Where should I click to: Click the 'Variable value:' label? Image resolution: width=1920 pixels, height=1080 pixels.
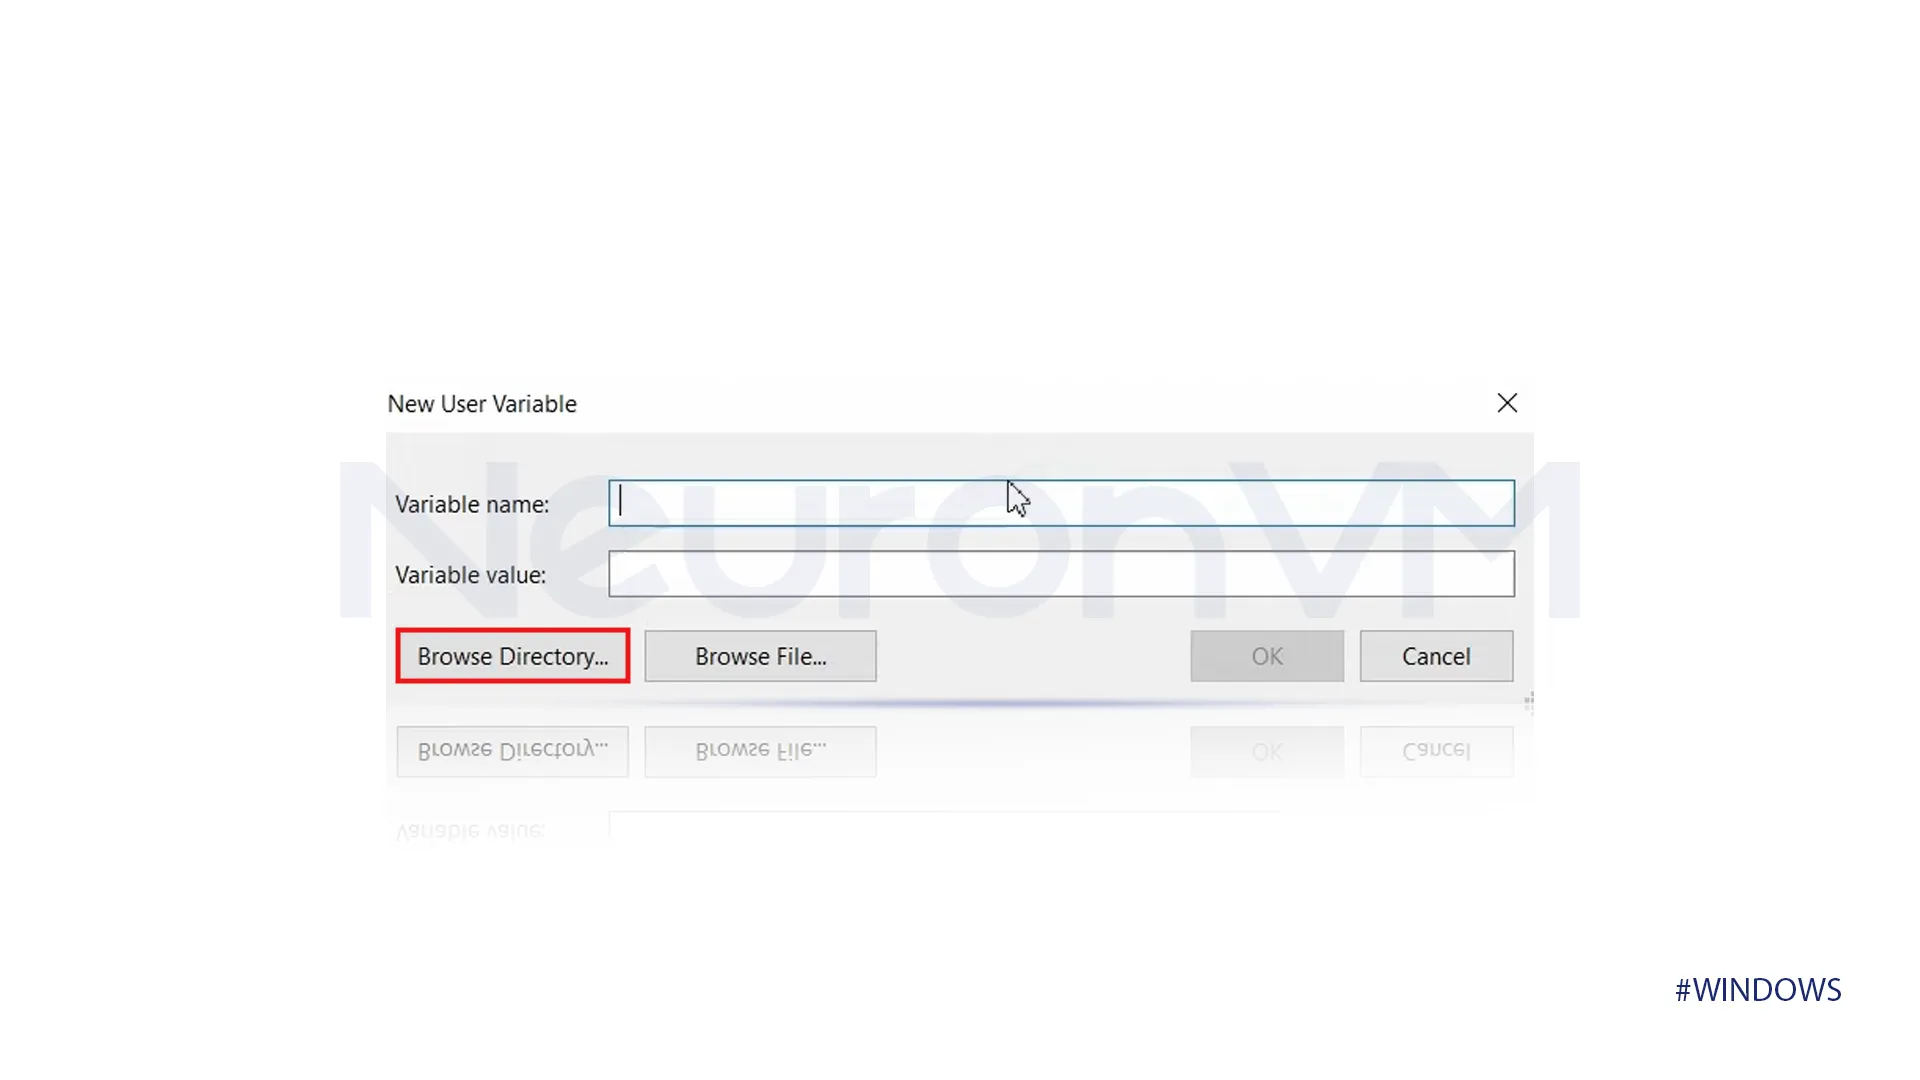pos(471,575)
